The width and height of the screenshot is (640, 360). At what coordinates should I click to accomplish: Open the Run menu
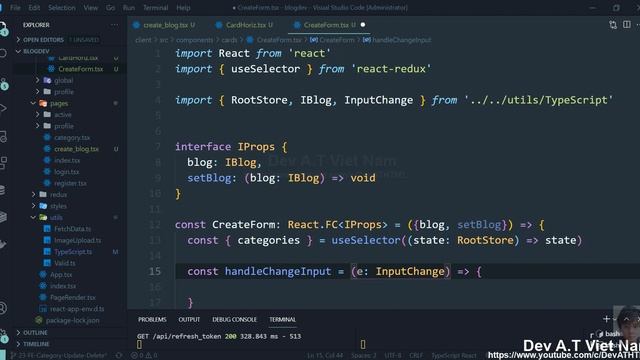[129, 8]
